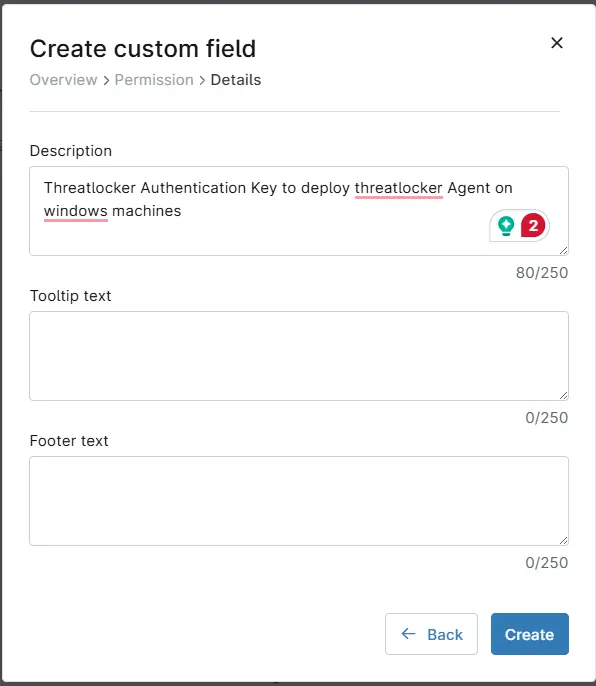Focus the Tooltip text field
The width and height of the screenshot is (596, 686).
click(x=299, y=356)
